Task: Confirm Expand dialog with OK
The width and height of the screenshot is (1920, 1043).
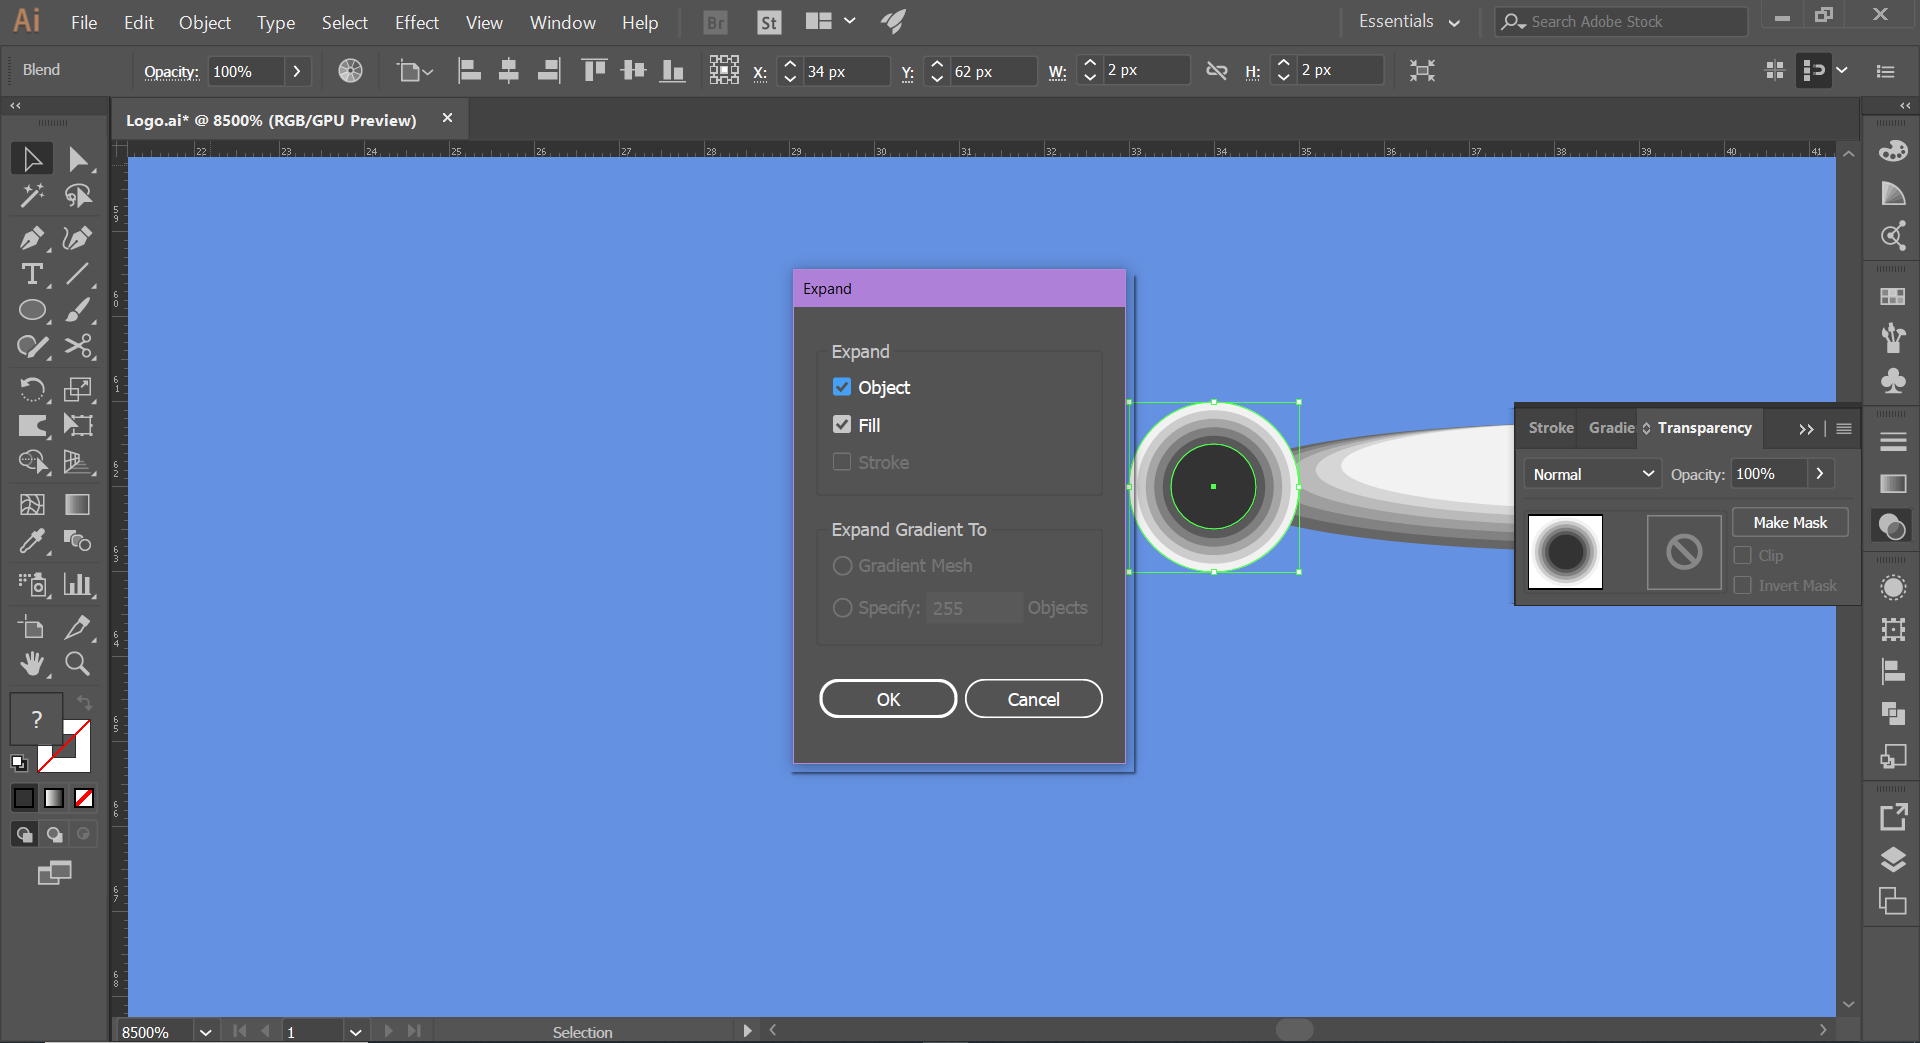Action: click(888, 699)
